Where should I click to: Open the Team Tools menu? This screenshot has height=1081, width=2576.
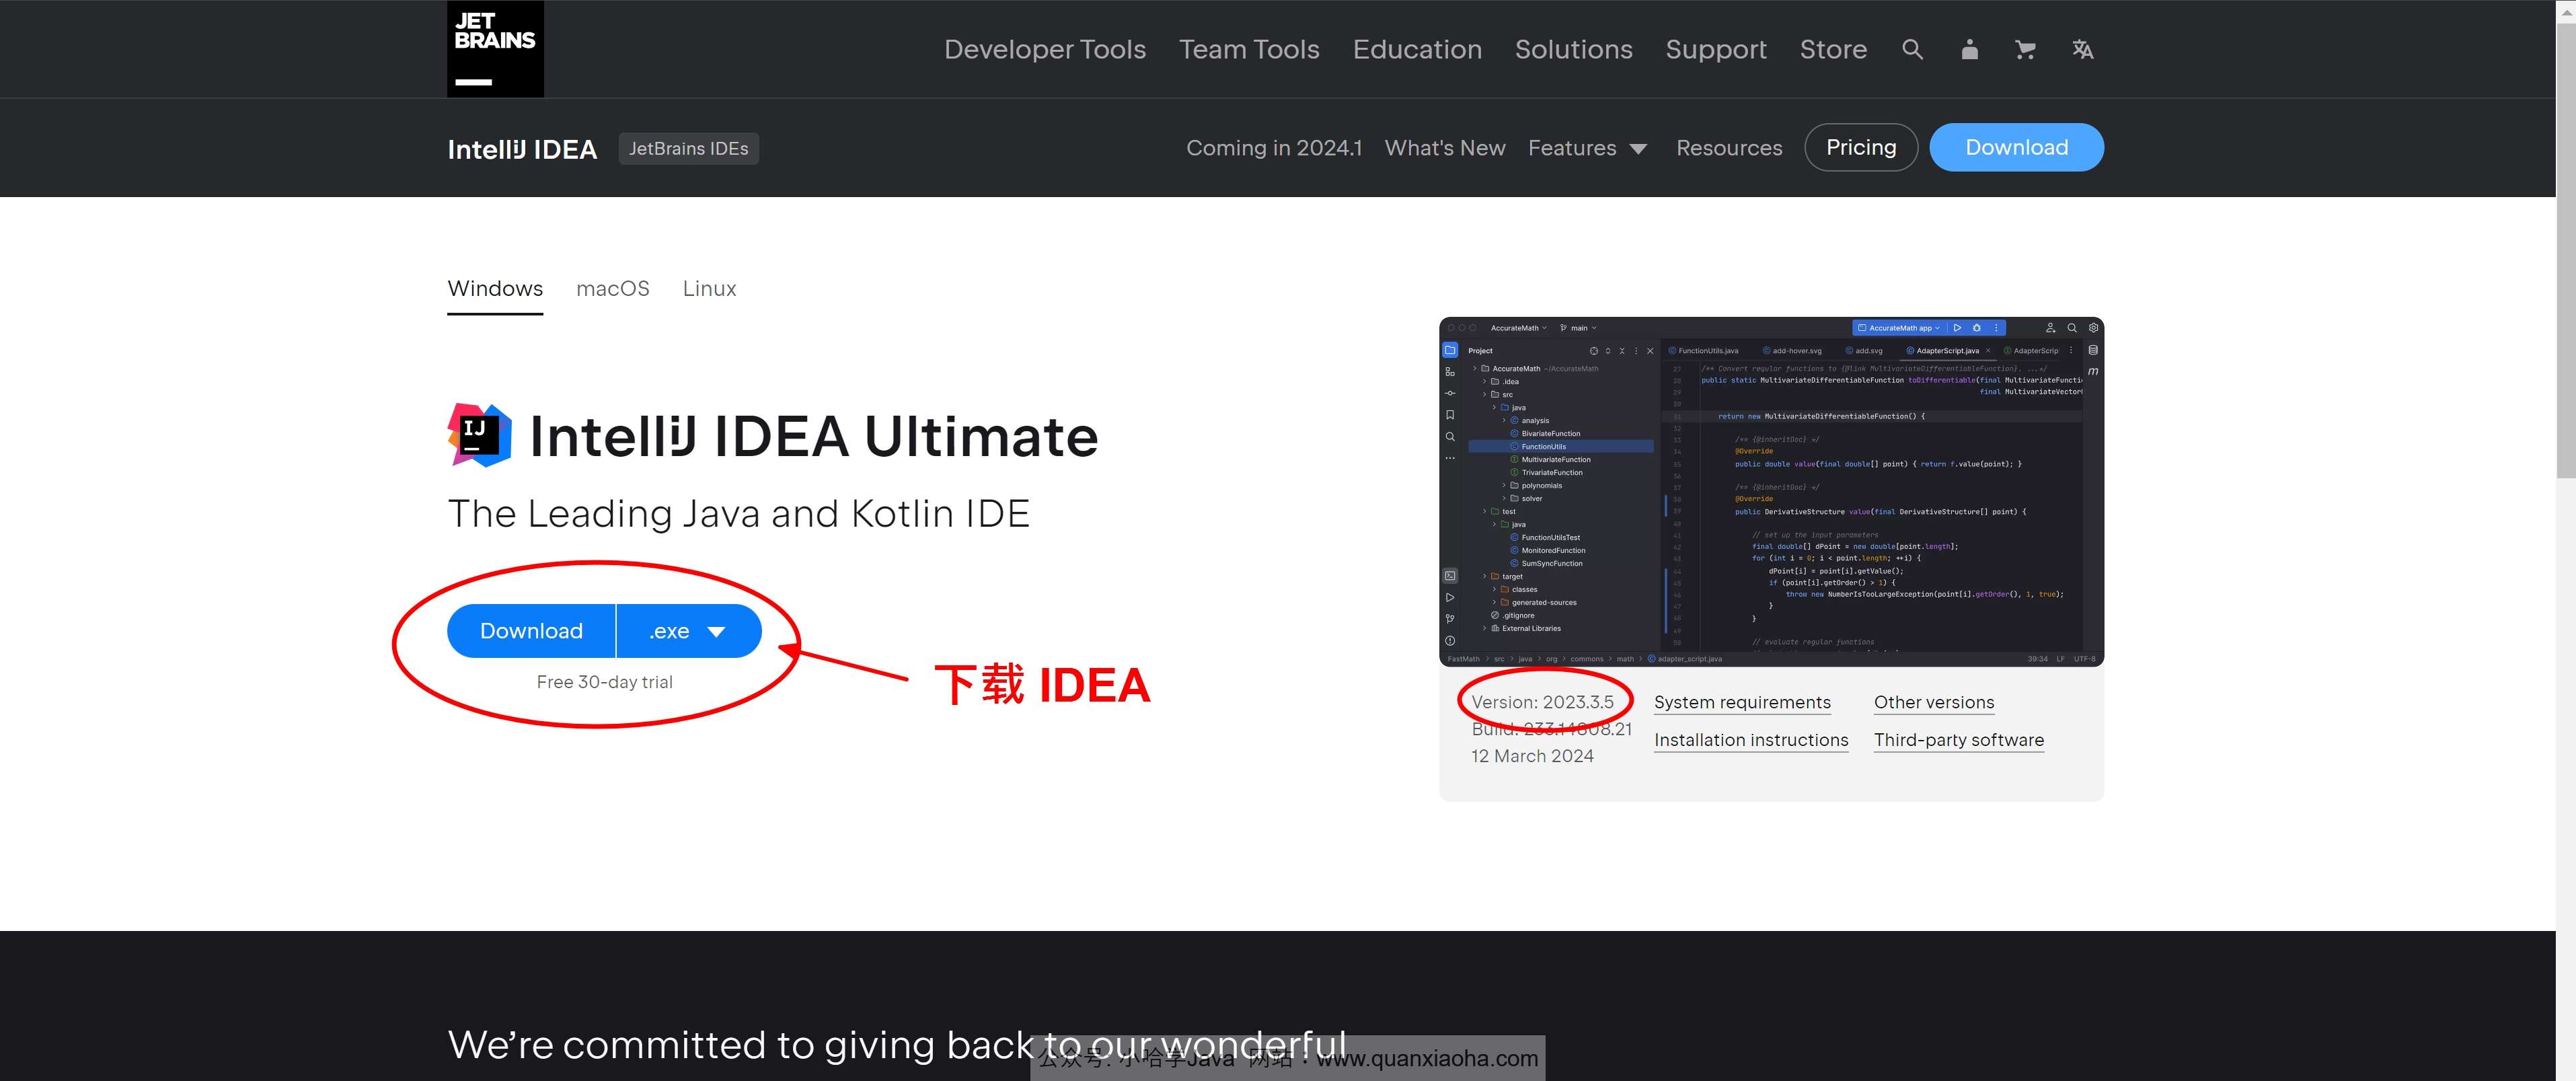point(1249,49)
